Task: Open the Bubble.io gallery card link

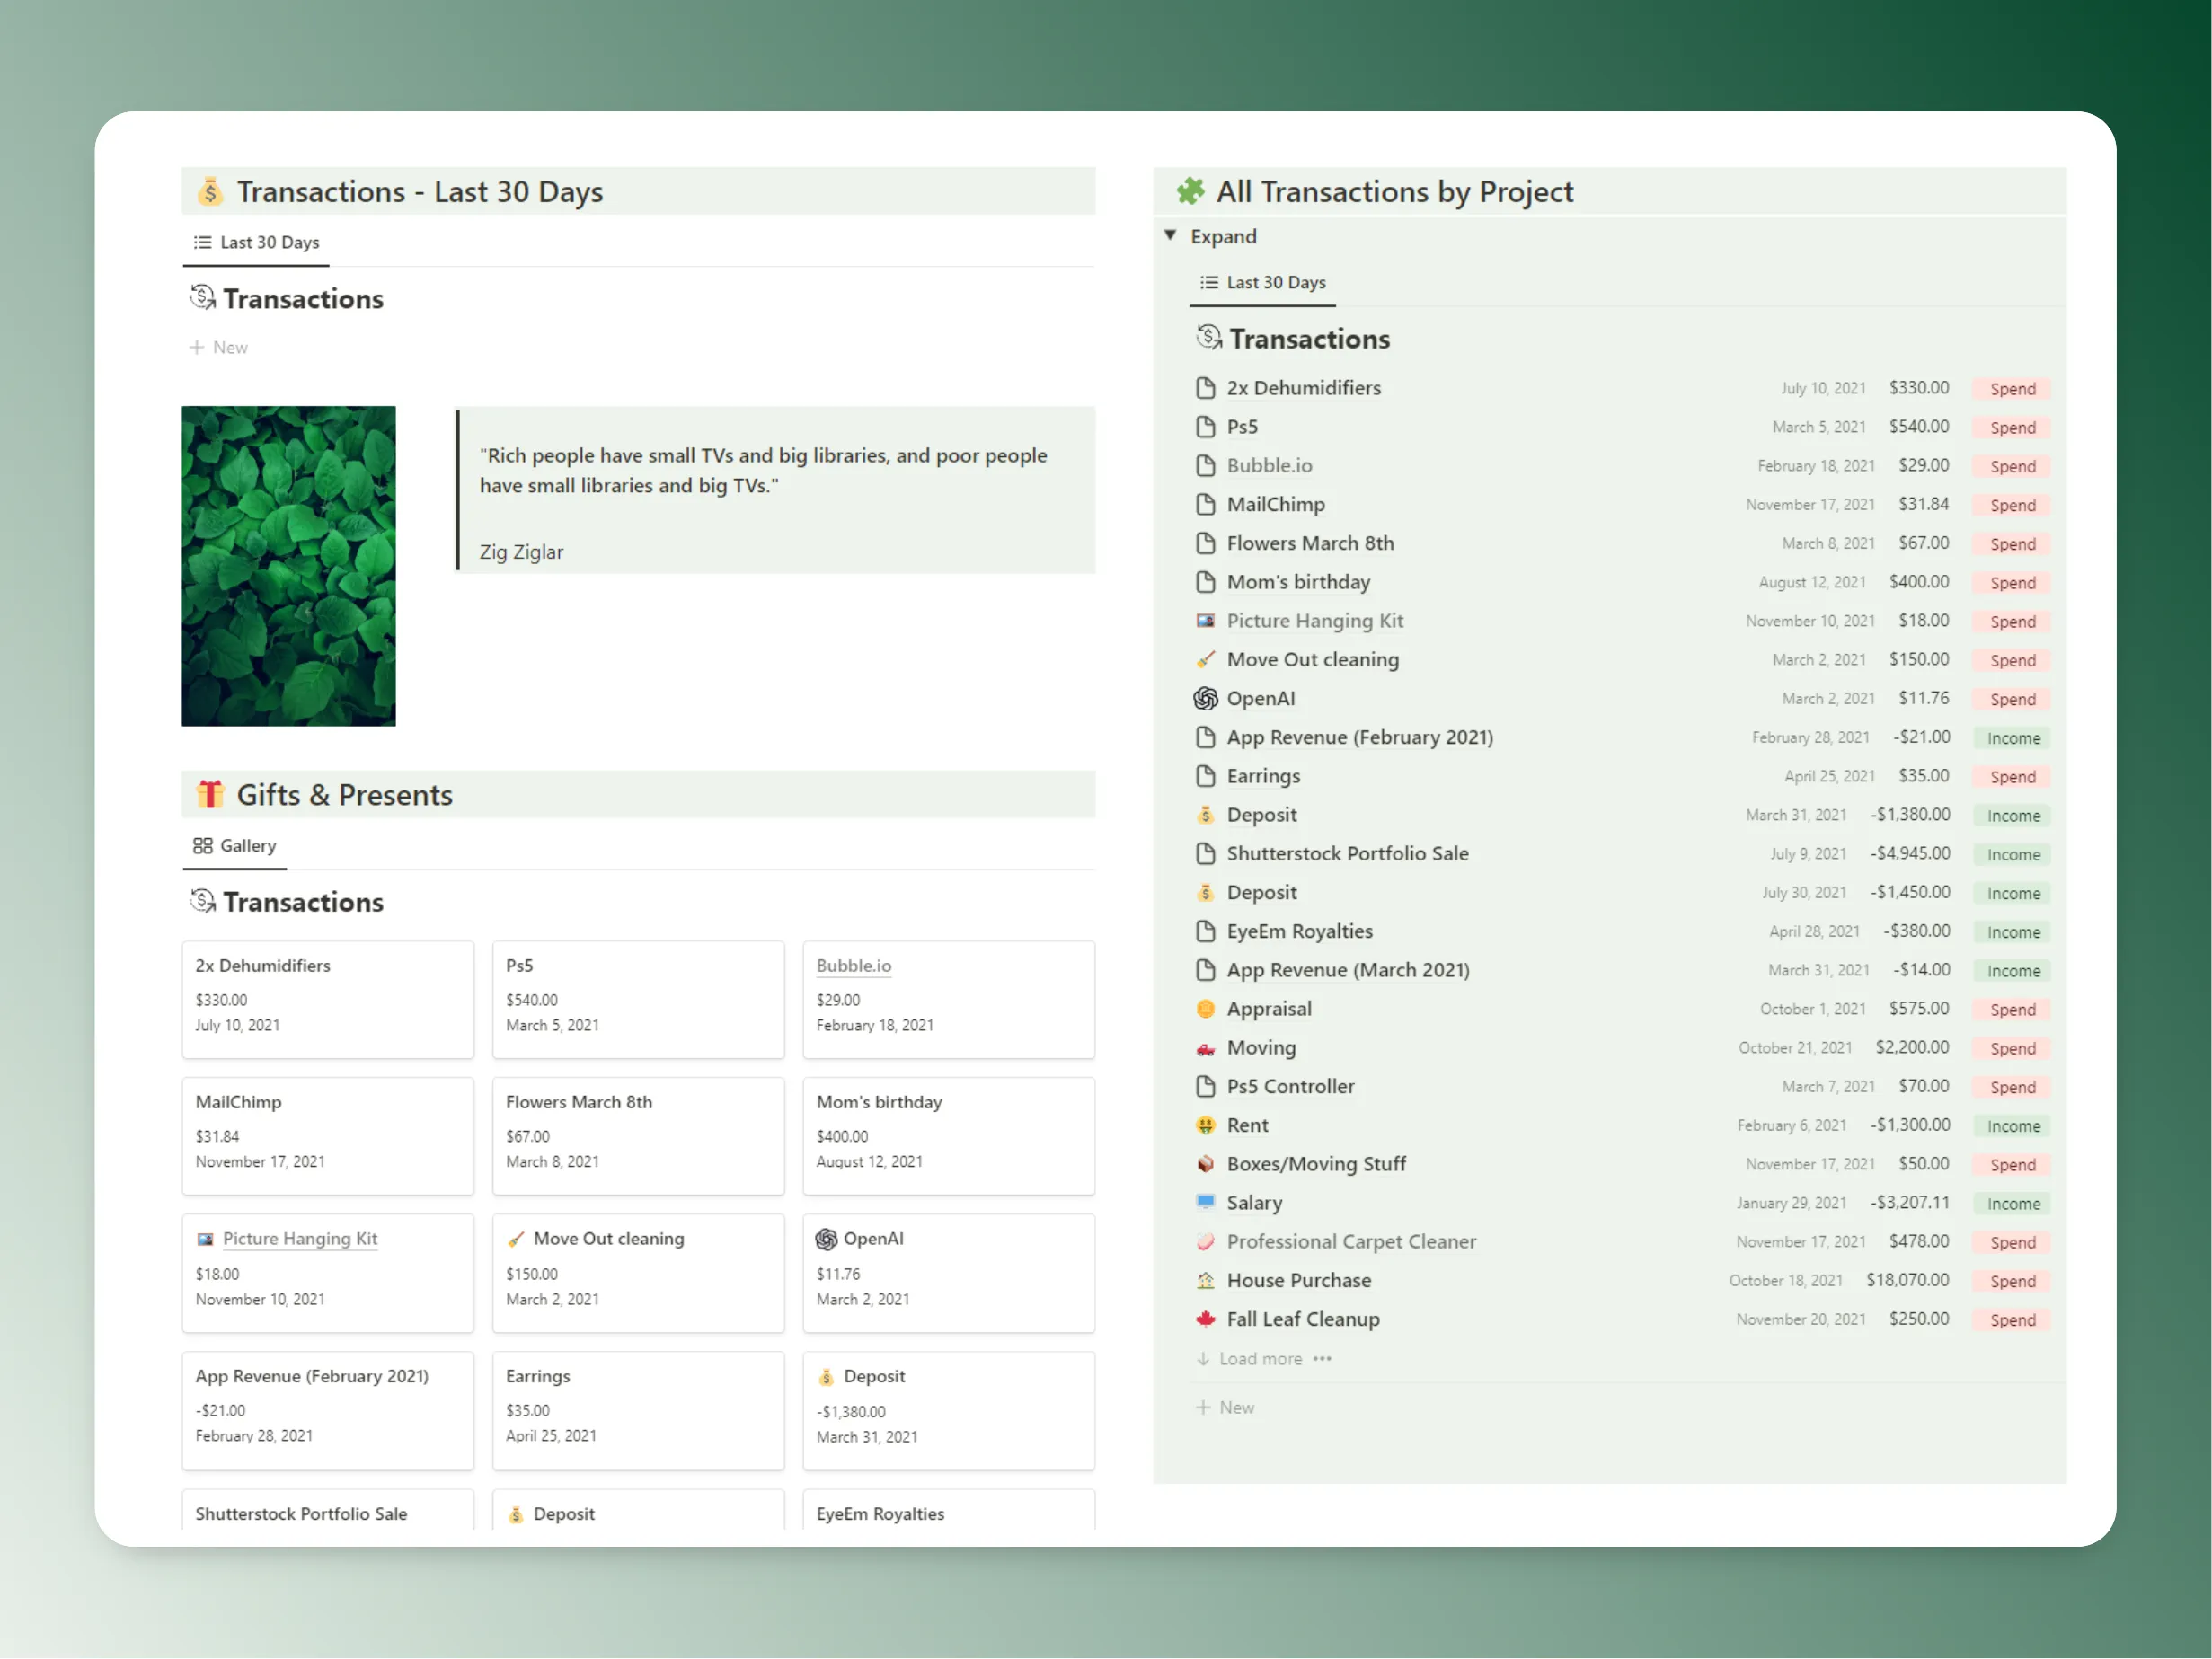Action: [x=853, y=966]
